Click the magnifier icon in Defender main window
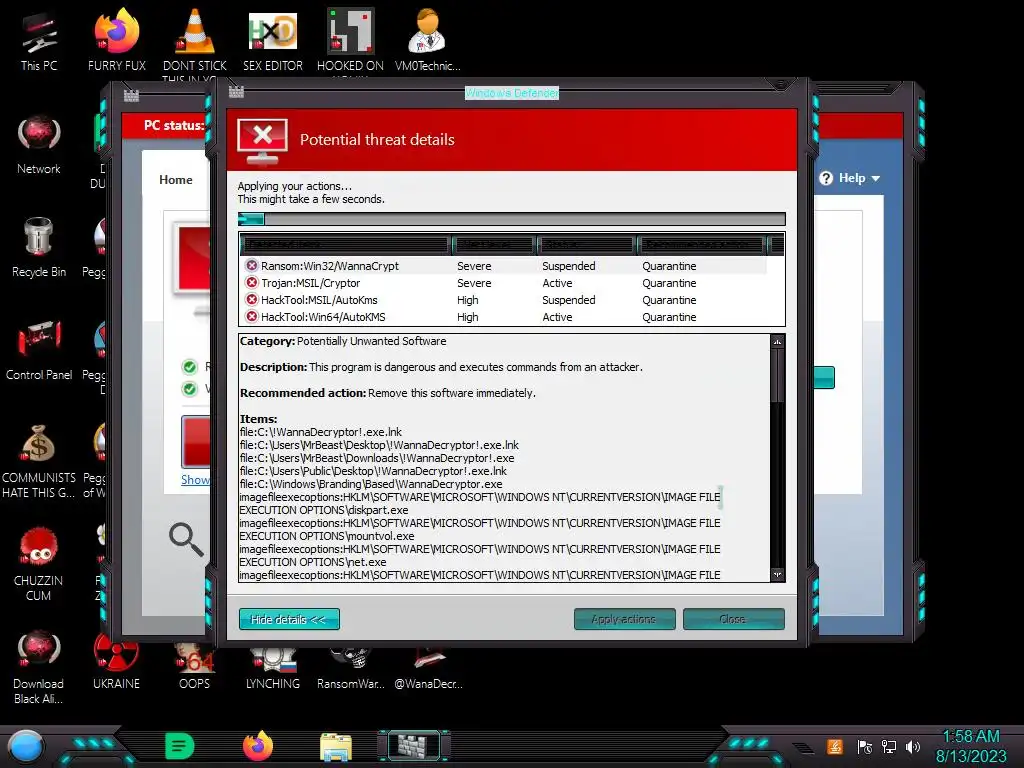 (x=186, y=539)
